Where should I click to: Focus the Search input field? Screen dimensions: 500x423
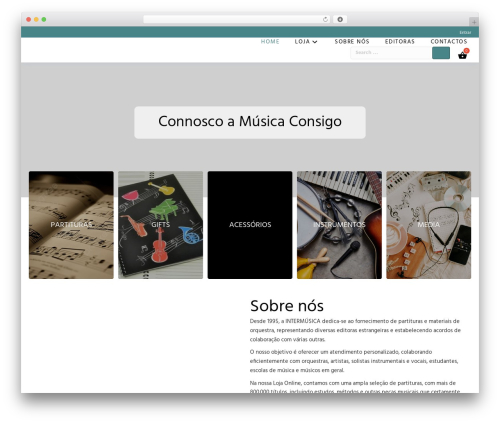[x=391, y=53]
